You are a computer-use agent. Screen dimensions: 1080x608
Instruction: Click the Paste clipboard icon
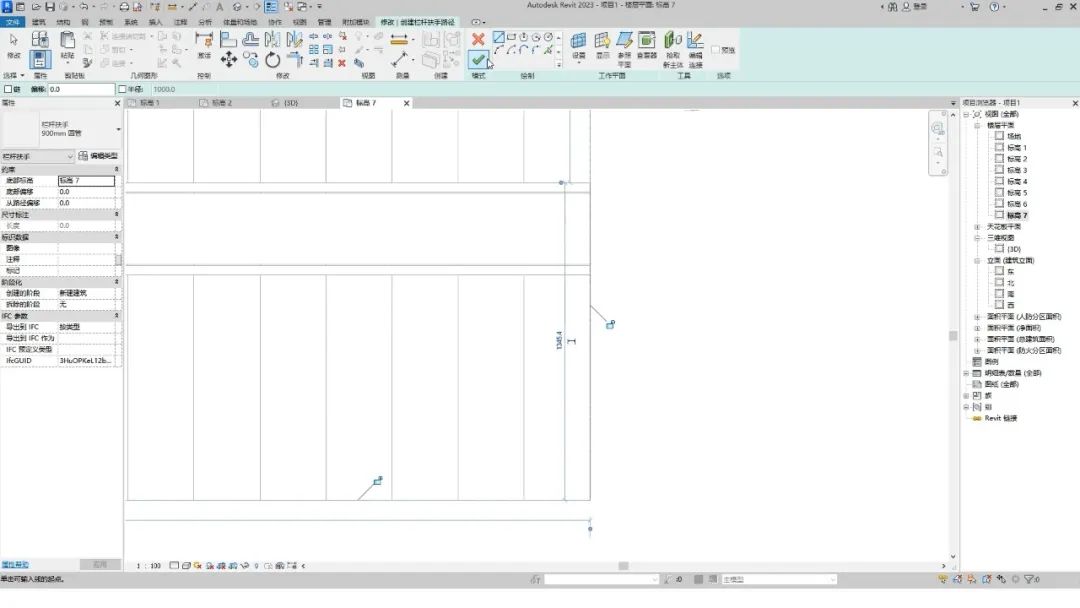point(67,41)
